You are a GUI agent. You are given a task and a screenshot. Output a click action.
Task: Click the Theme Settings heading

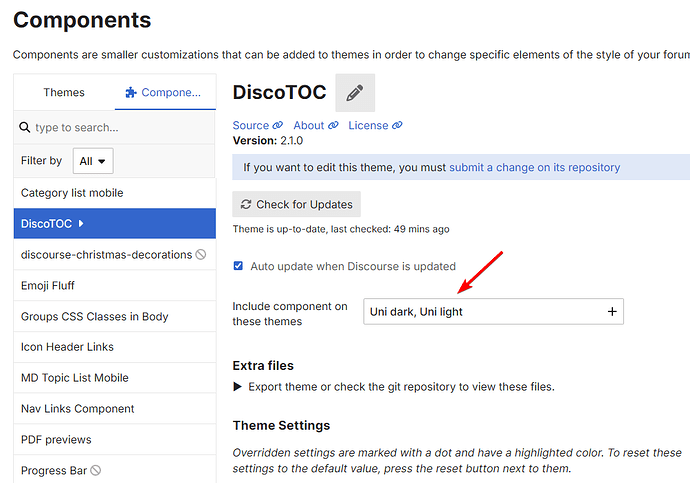[281, 425]
